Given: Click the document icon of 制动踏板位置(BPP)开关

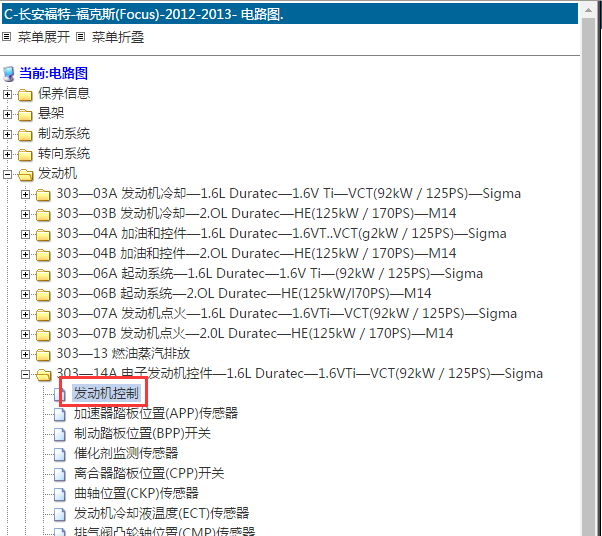Looking at the screenshot, I should point(60,434).
